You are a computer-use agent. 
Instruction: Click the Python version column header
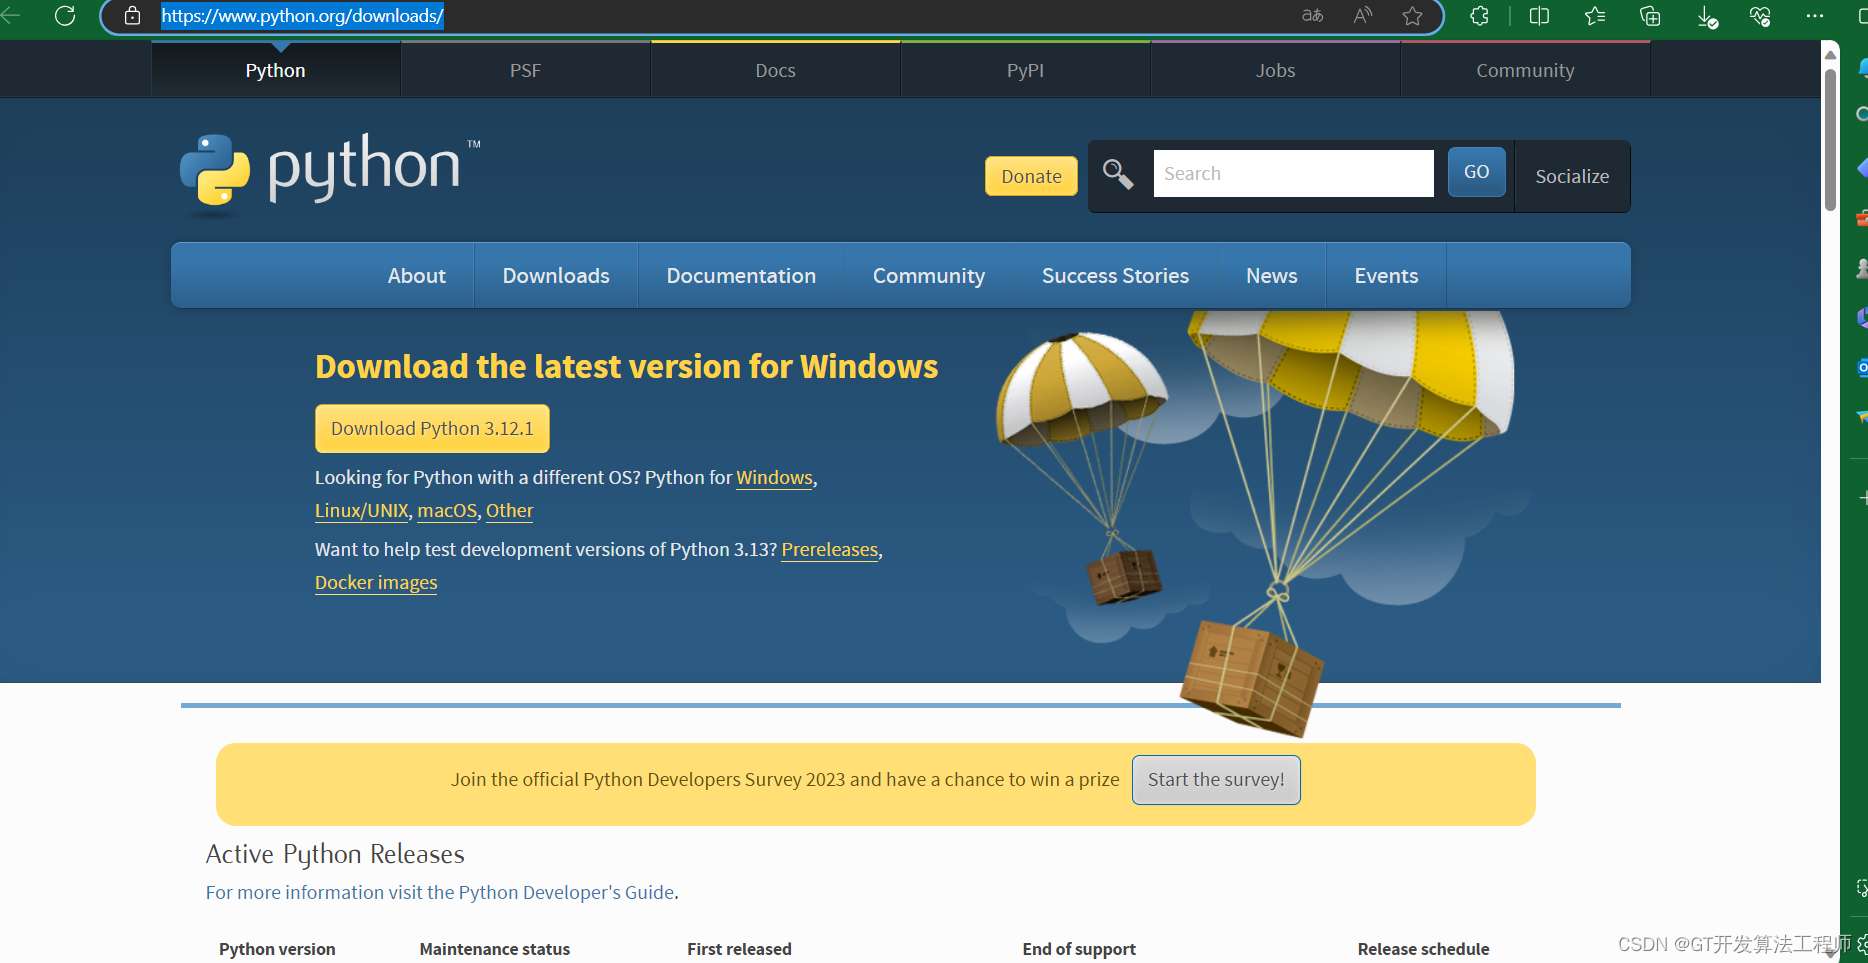(x=277, y=949)
